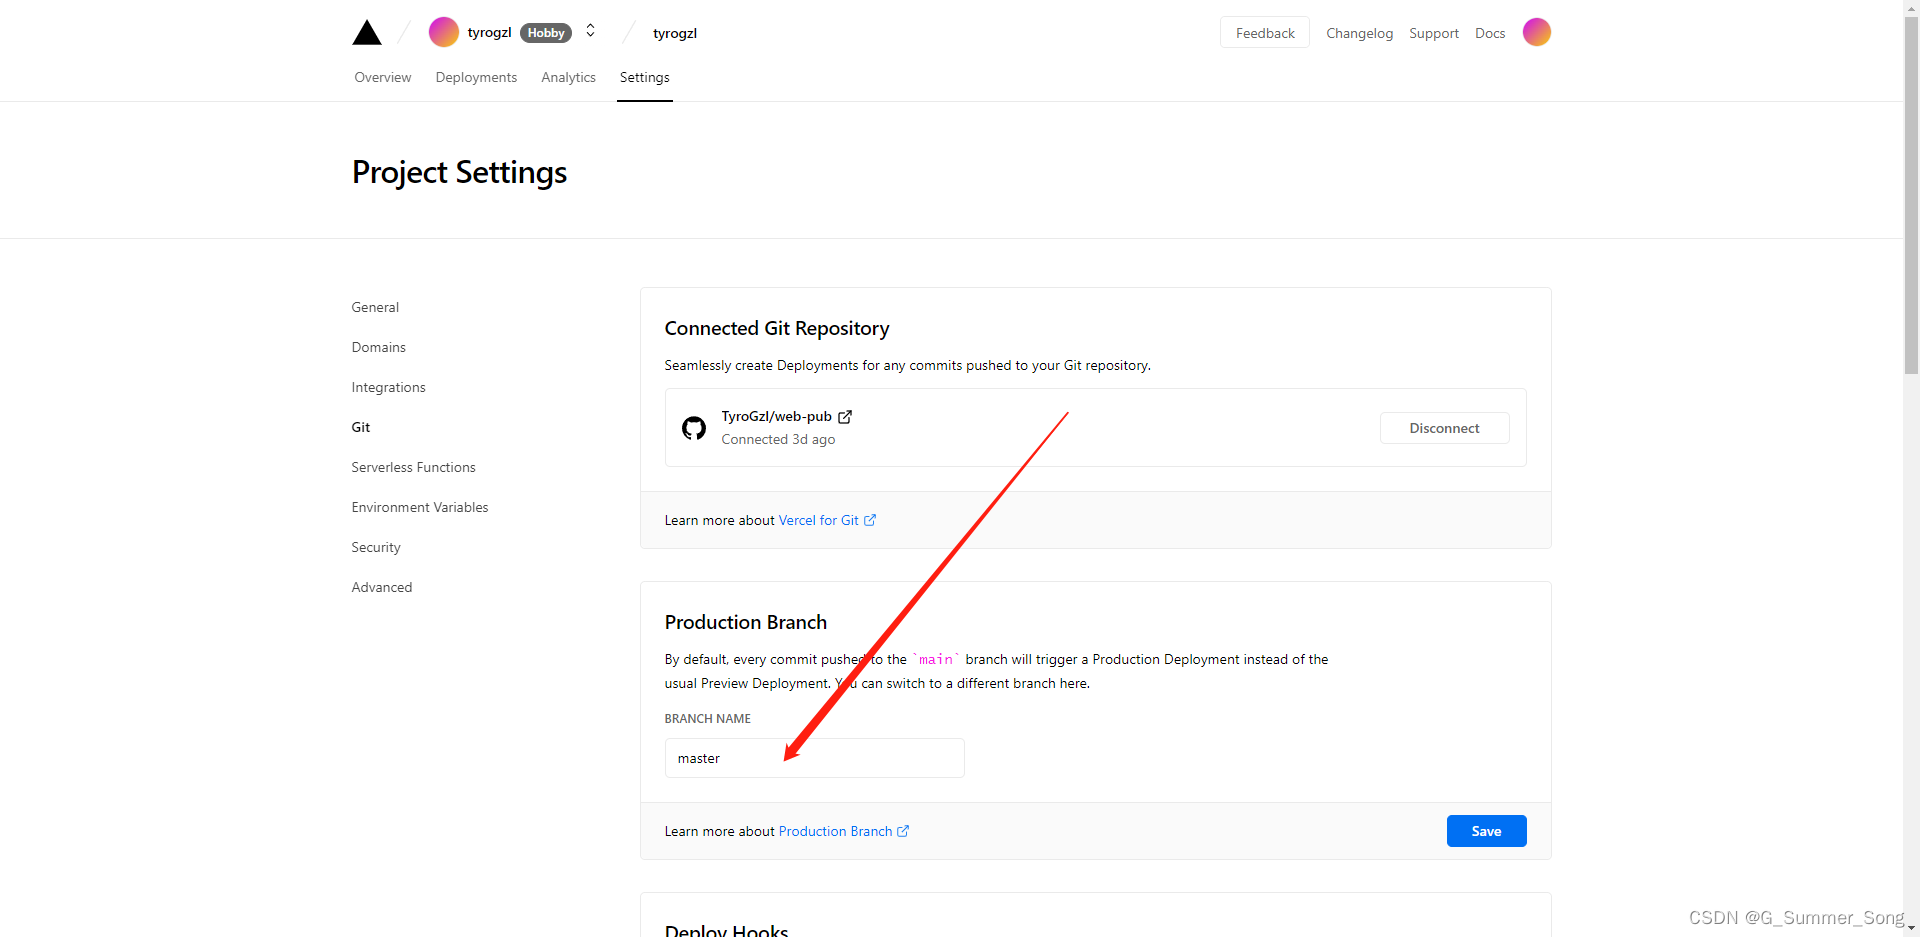Open the Overview tab
The width and height of the screenshot is (1920, 937).
(x=383, y=77)
